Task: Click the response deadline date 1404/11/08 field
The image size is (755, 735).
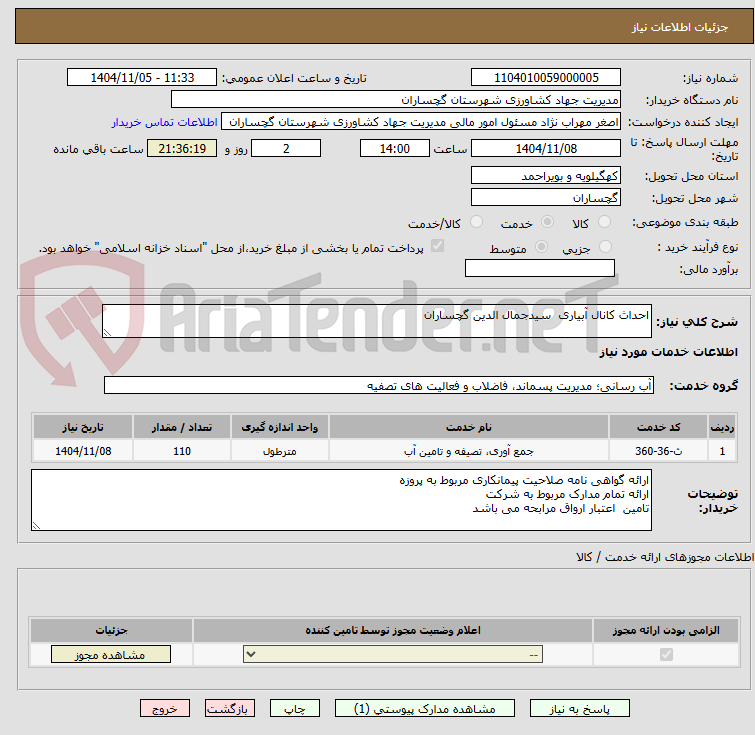Action: pos(546,148)
